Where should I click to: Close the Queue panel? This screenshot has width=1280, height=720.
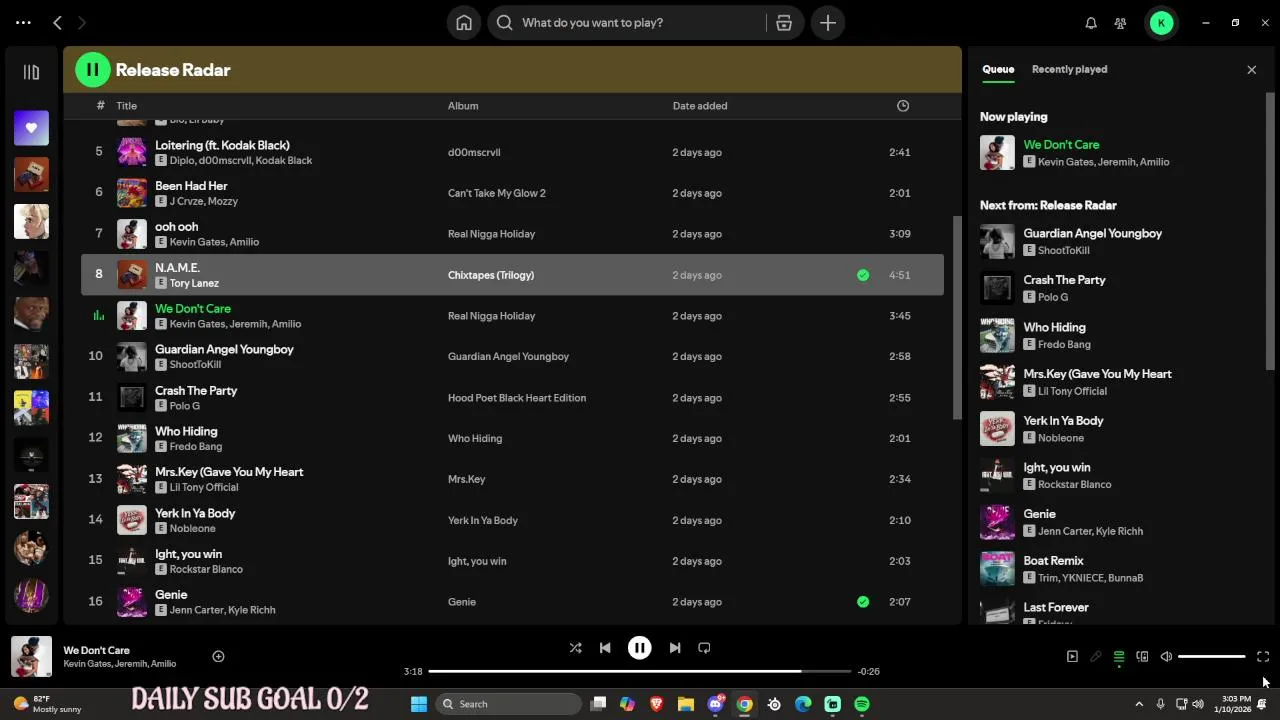[x=1251, y=70]
